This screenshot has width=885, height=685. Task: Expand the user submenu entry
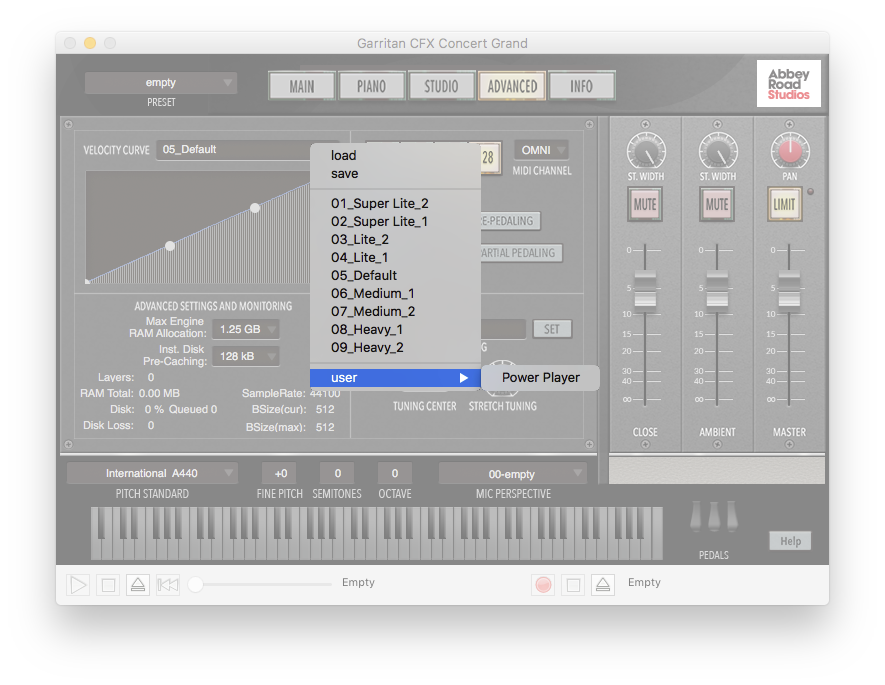395,377
